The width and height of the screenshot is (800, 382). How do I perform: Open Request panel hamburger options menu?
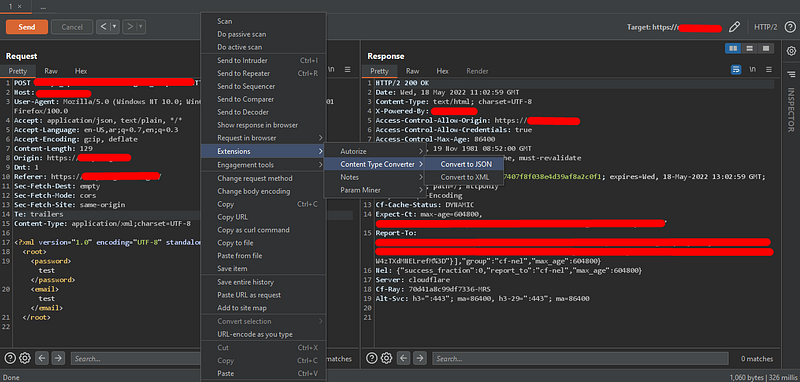point(347,70)
